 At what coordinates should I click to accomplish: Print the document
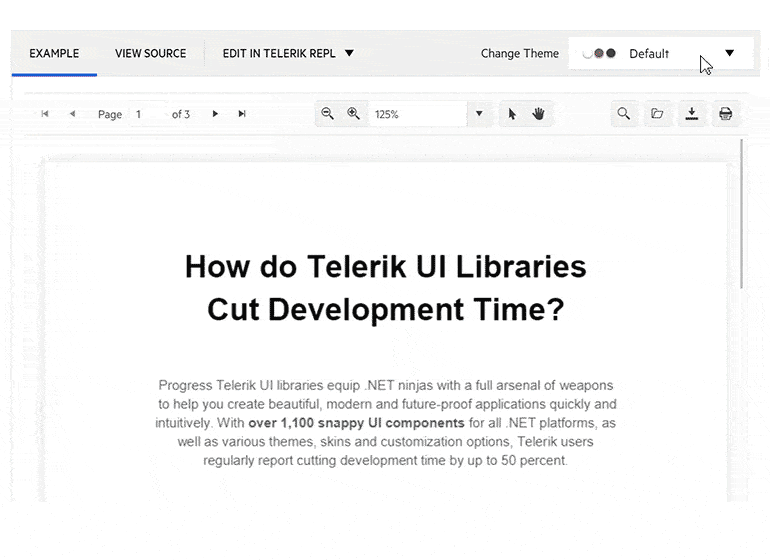tap(725, 114)
